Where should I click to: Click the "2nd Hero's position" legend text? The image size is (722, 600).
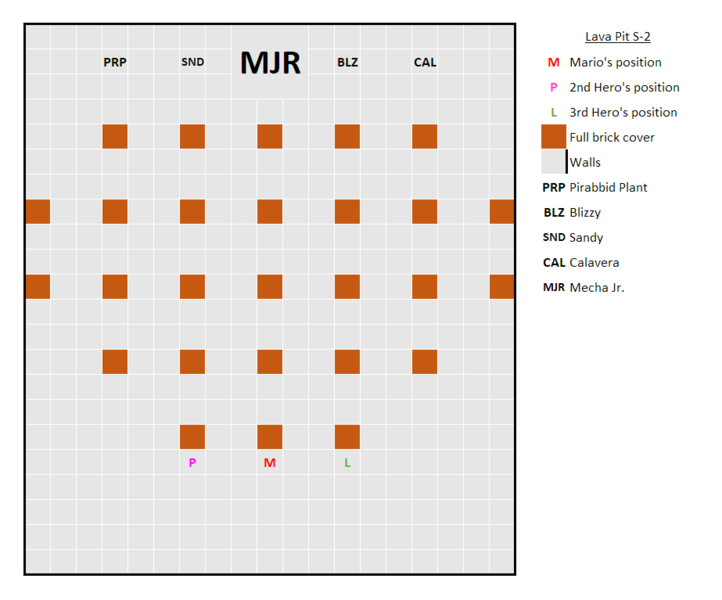(x=624, y=87)
